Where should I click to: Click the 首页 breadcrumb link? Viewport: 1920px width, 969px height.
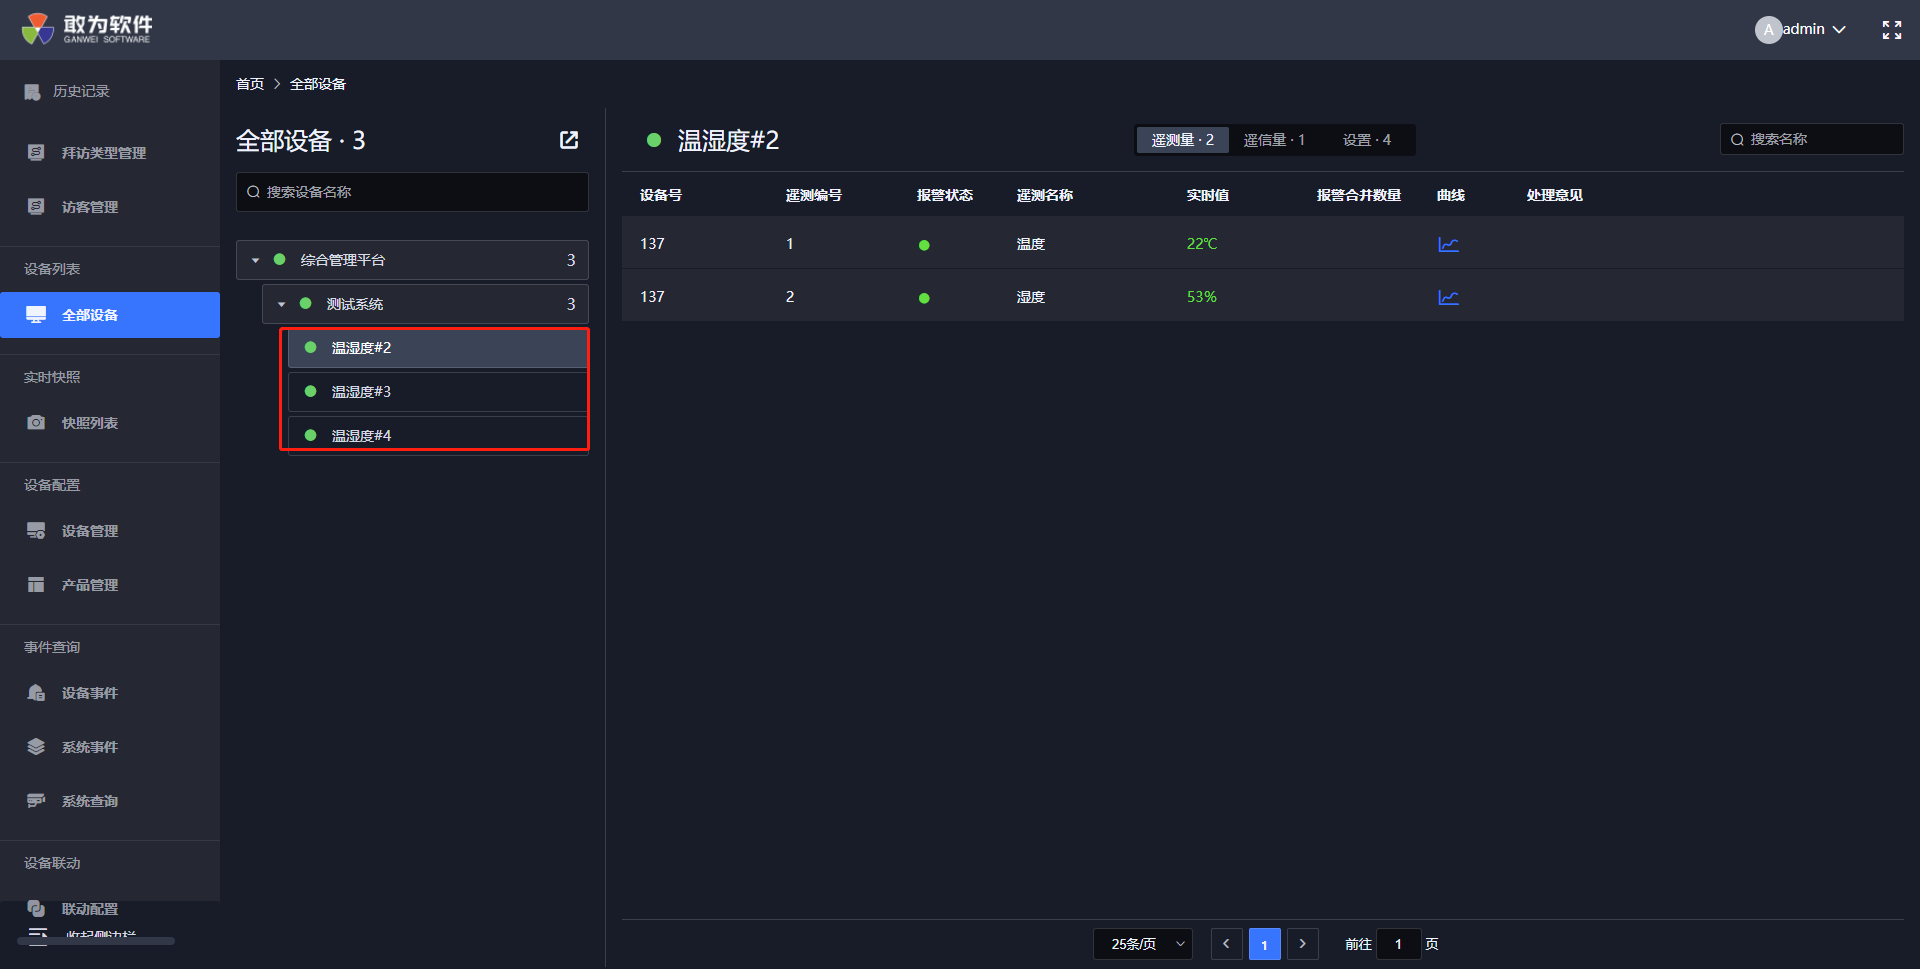point(250,84)
